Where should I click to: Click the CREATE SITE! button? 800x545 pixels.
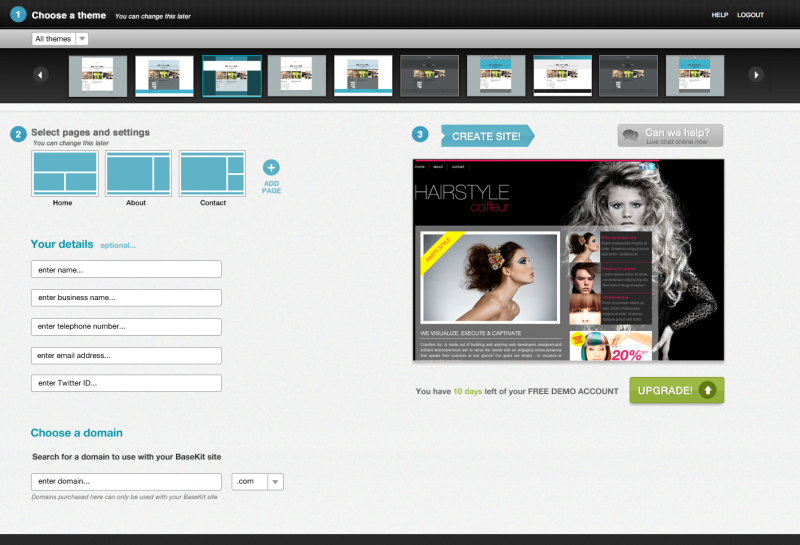pos(487,136)
